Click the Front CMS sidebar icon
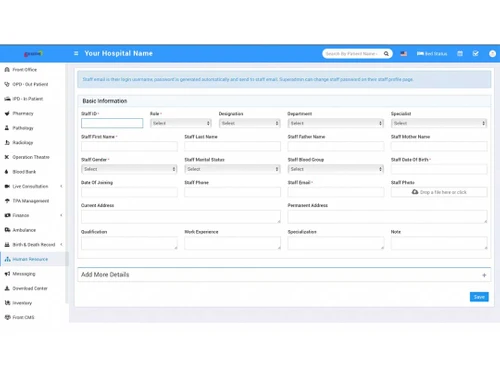Viewport: 500px width, 375px height. [7, 317]
